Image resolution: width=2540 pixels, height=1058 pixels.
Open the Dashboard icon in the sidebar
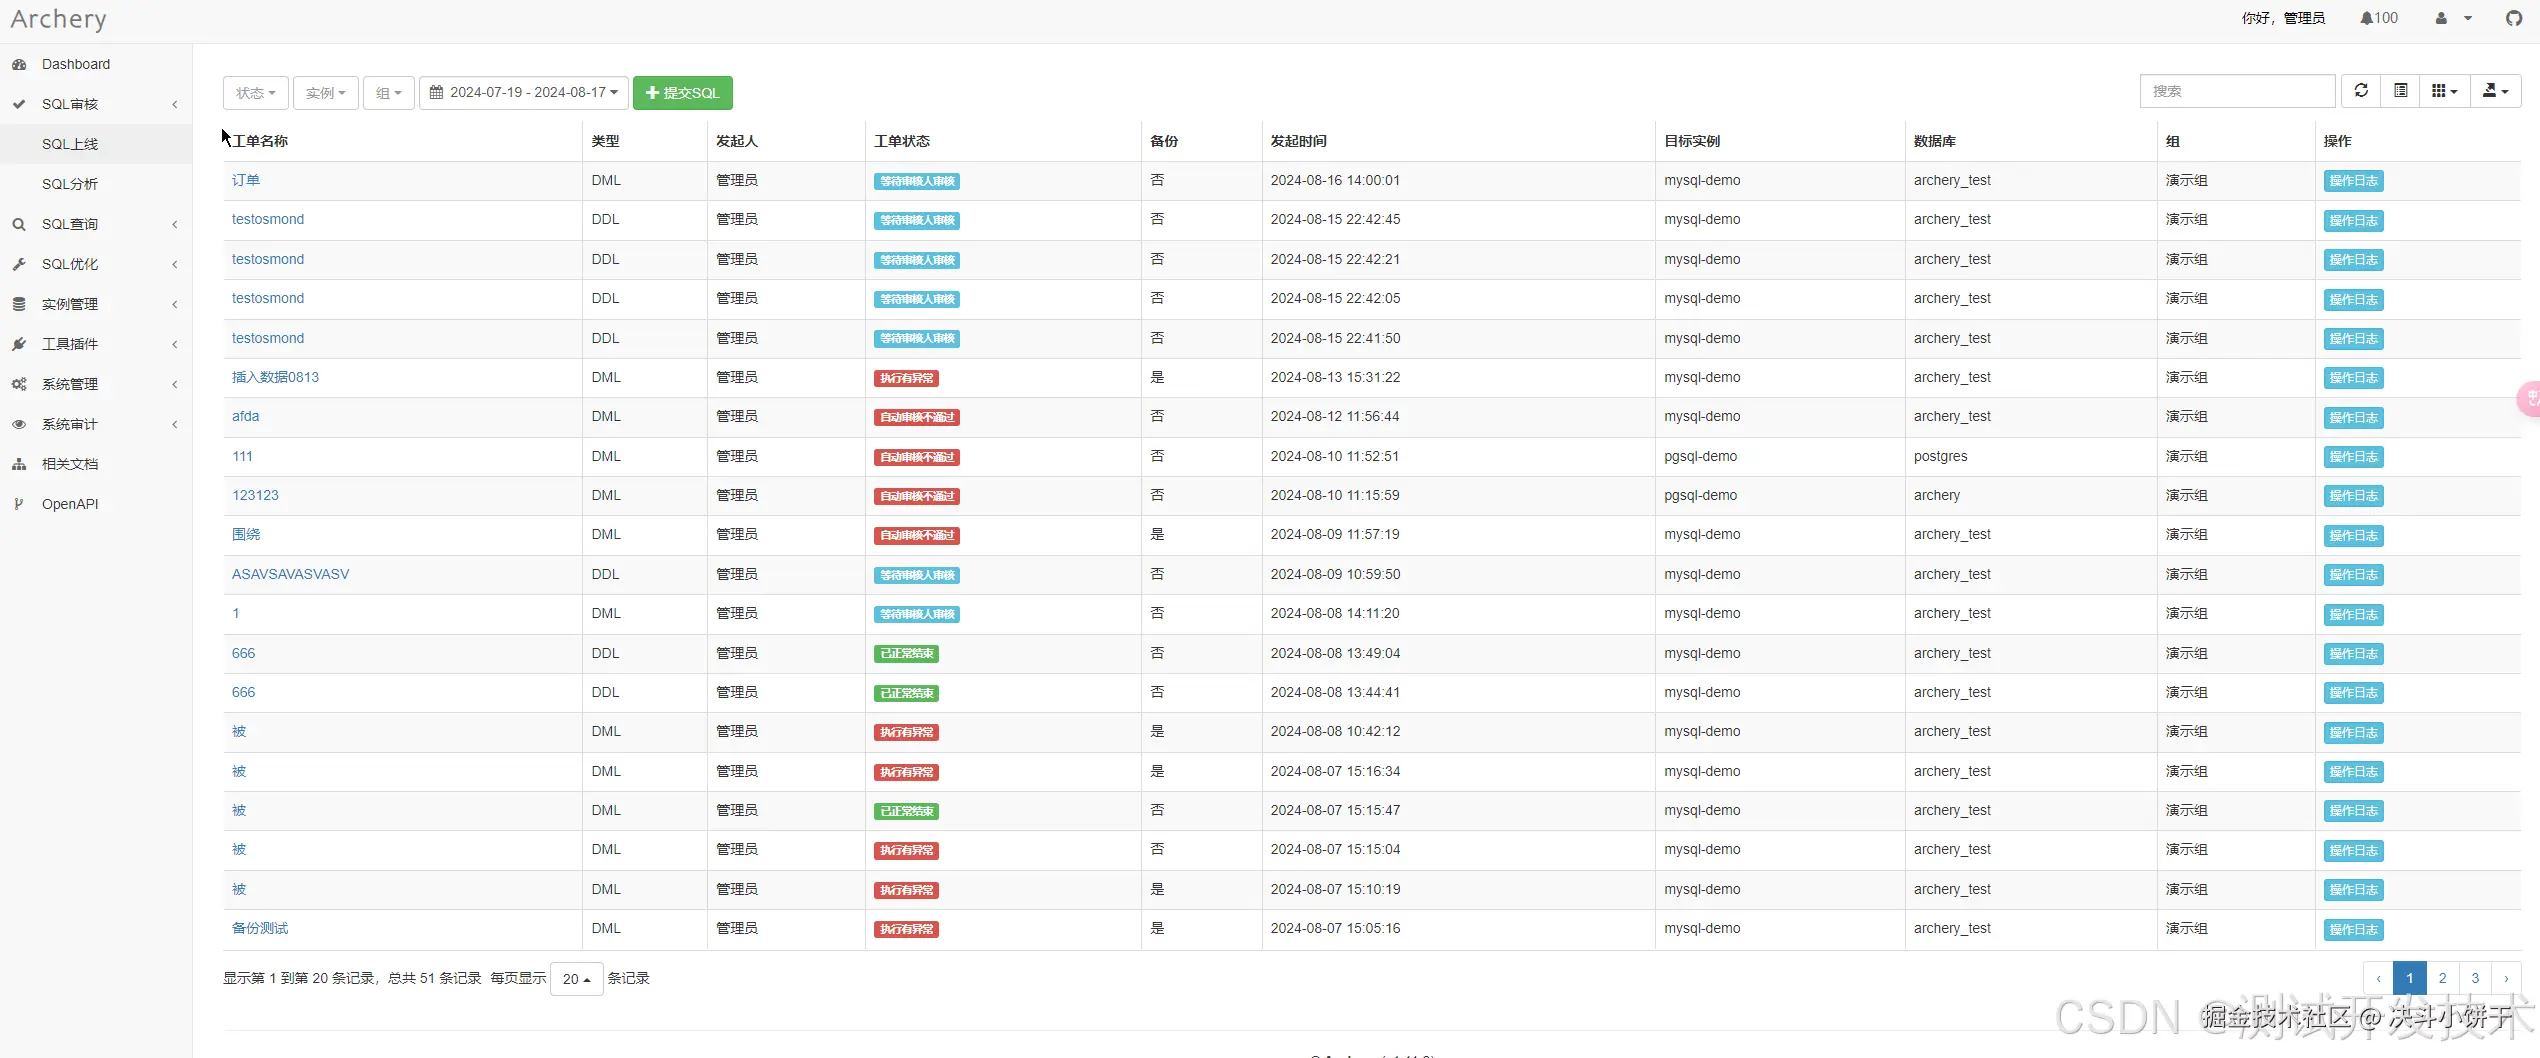click(19, 64)
